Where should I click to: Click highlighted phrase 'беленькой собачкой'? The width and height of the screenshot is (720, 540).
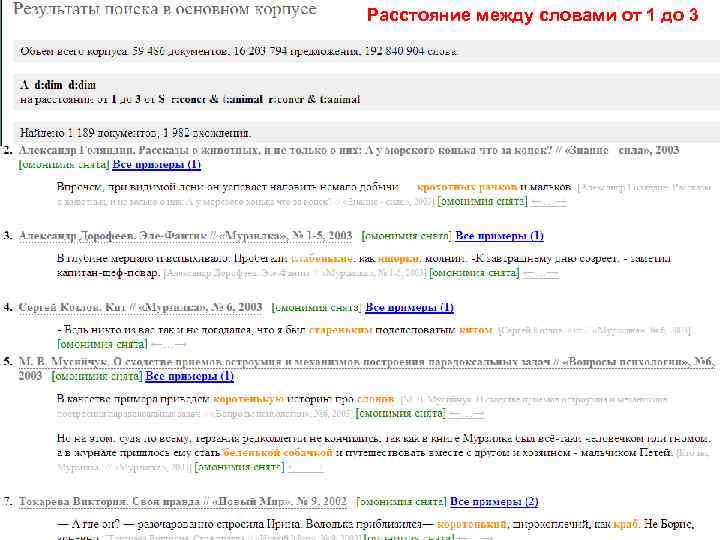click(x=277, y=453)
